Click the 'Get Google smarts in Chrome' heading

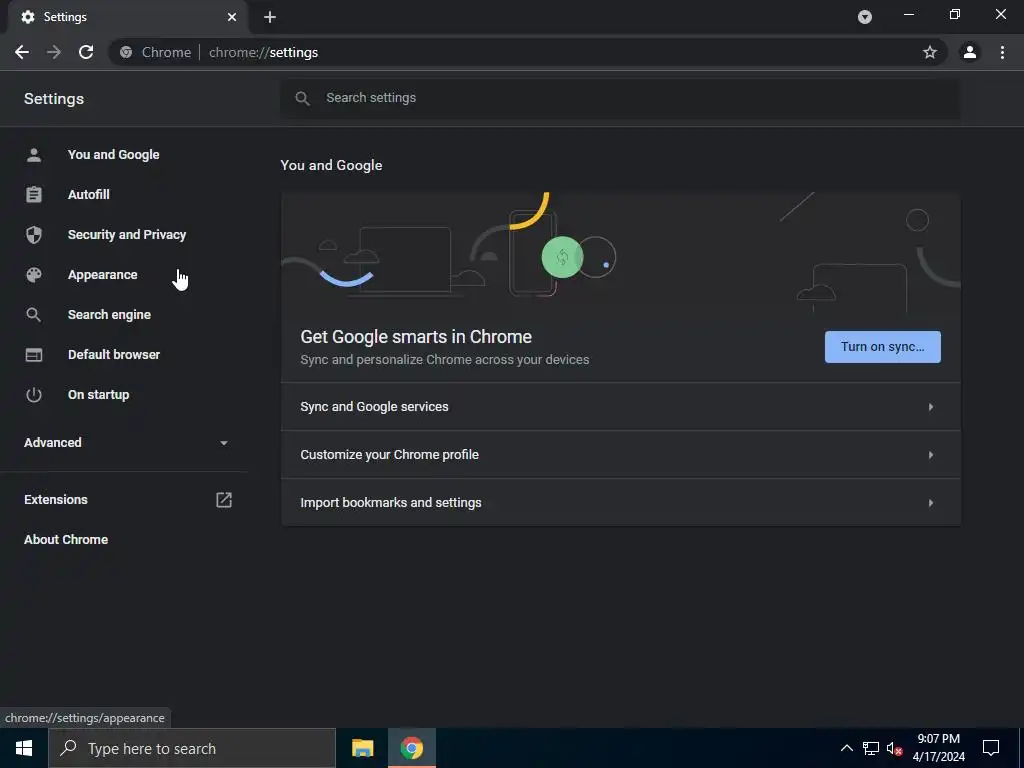coord(416,337)
